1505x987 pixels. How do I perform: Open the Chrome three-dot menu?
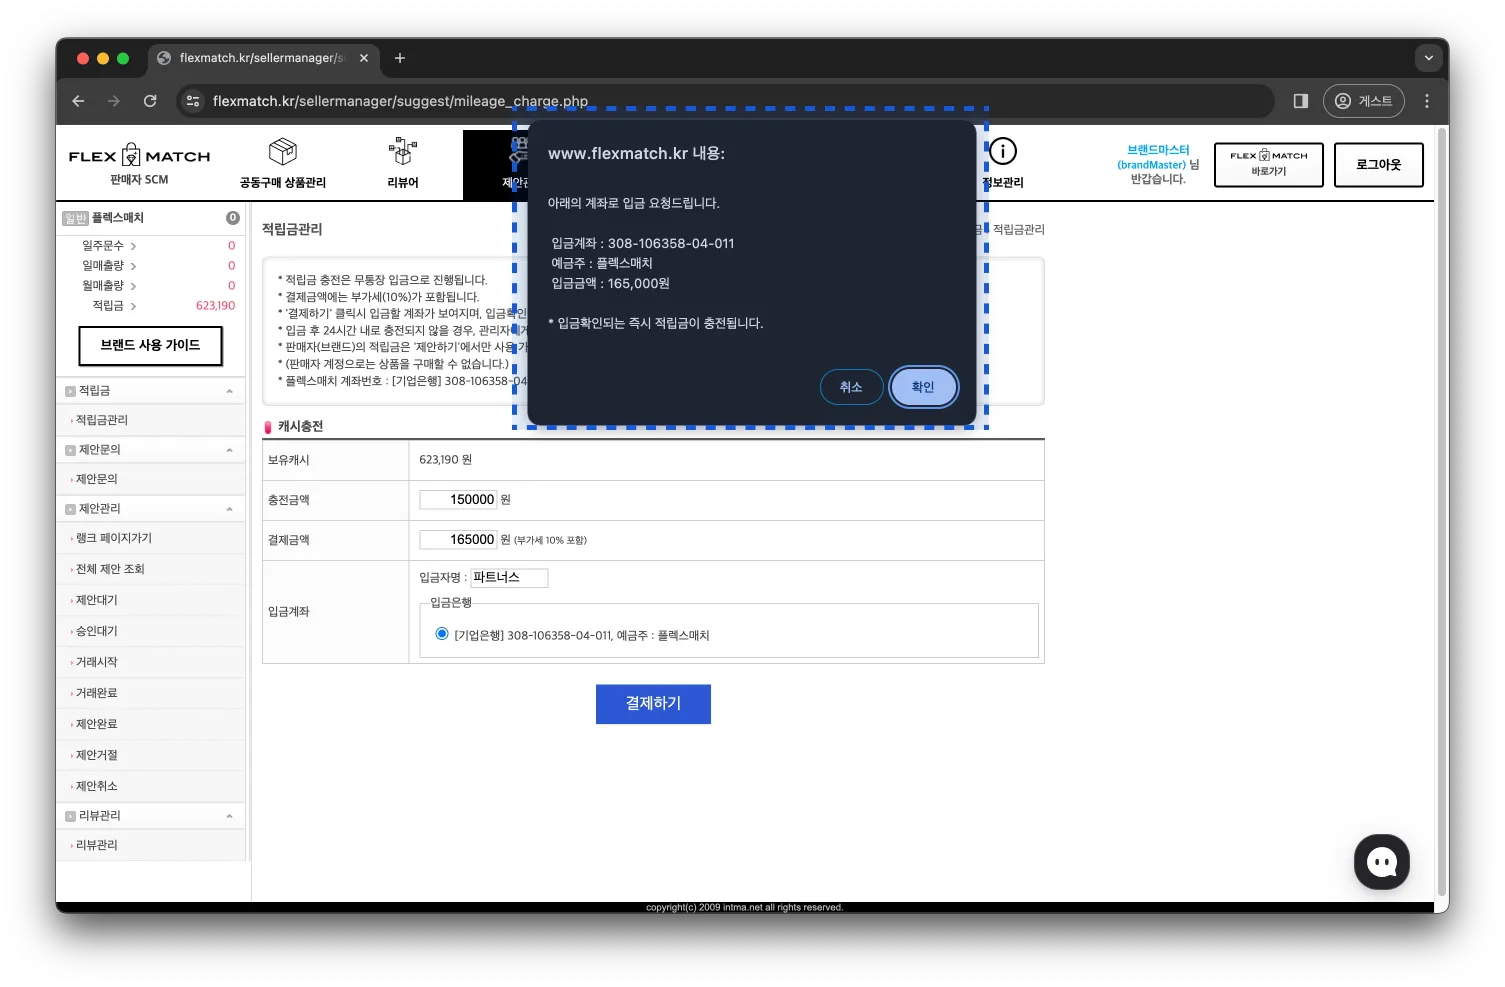click(x=1427, y=101)
